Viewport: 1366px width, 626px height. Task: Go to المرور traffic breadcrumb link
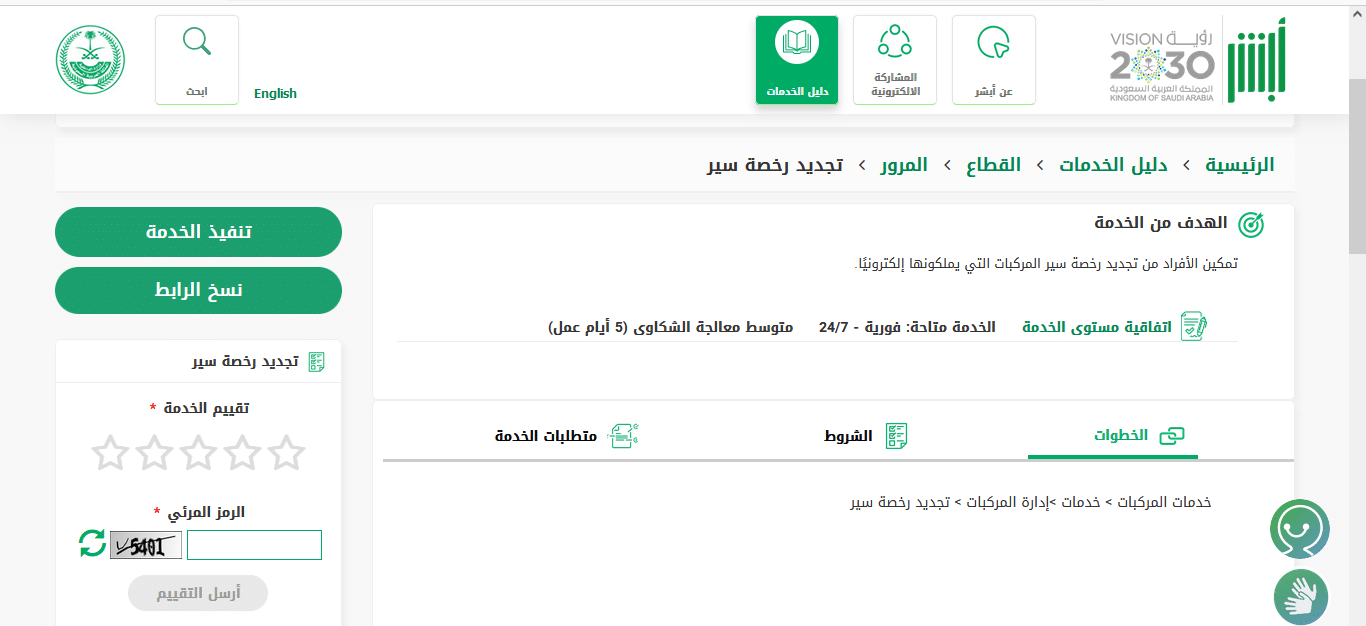904,165
